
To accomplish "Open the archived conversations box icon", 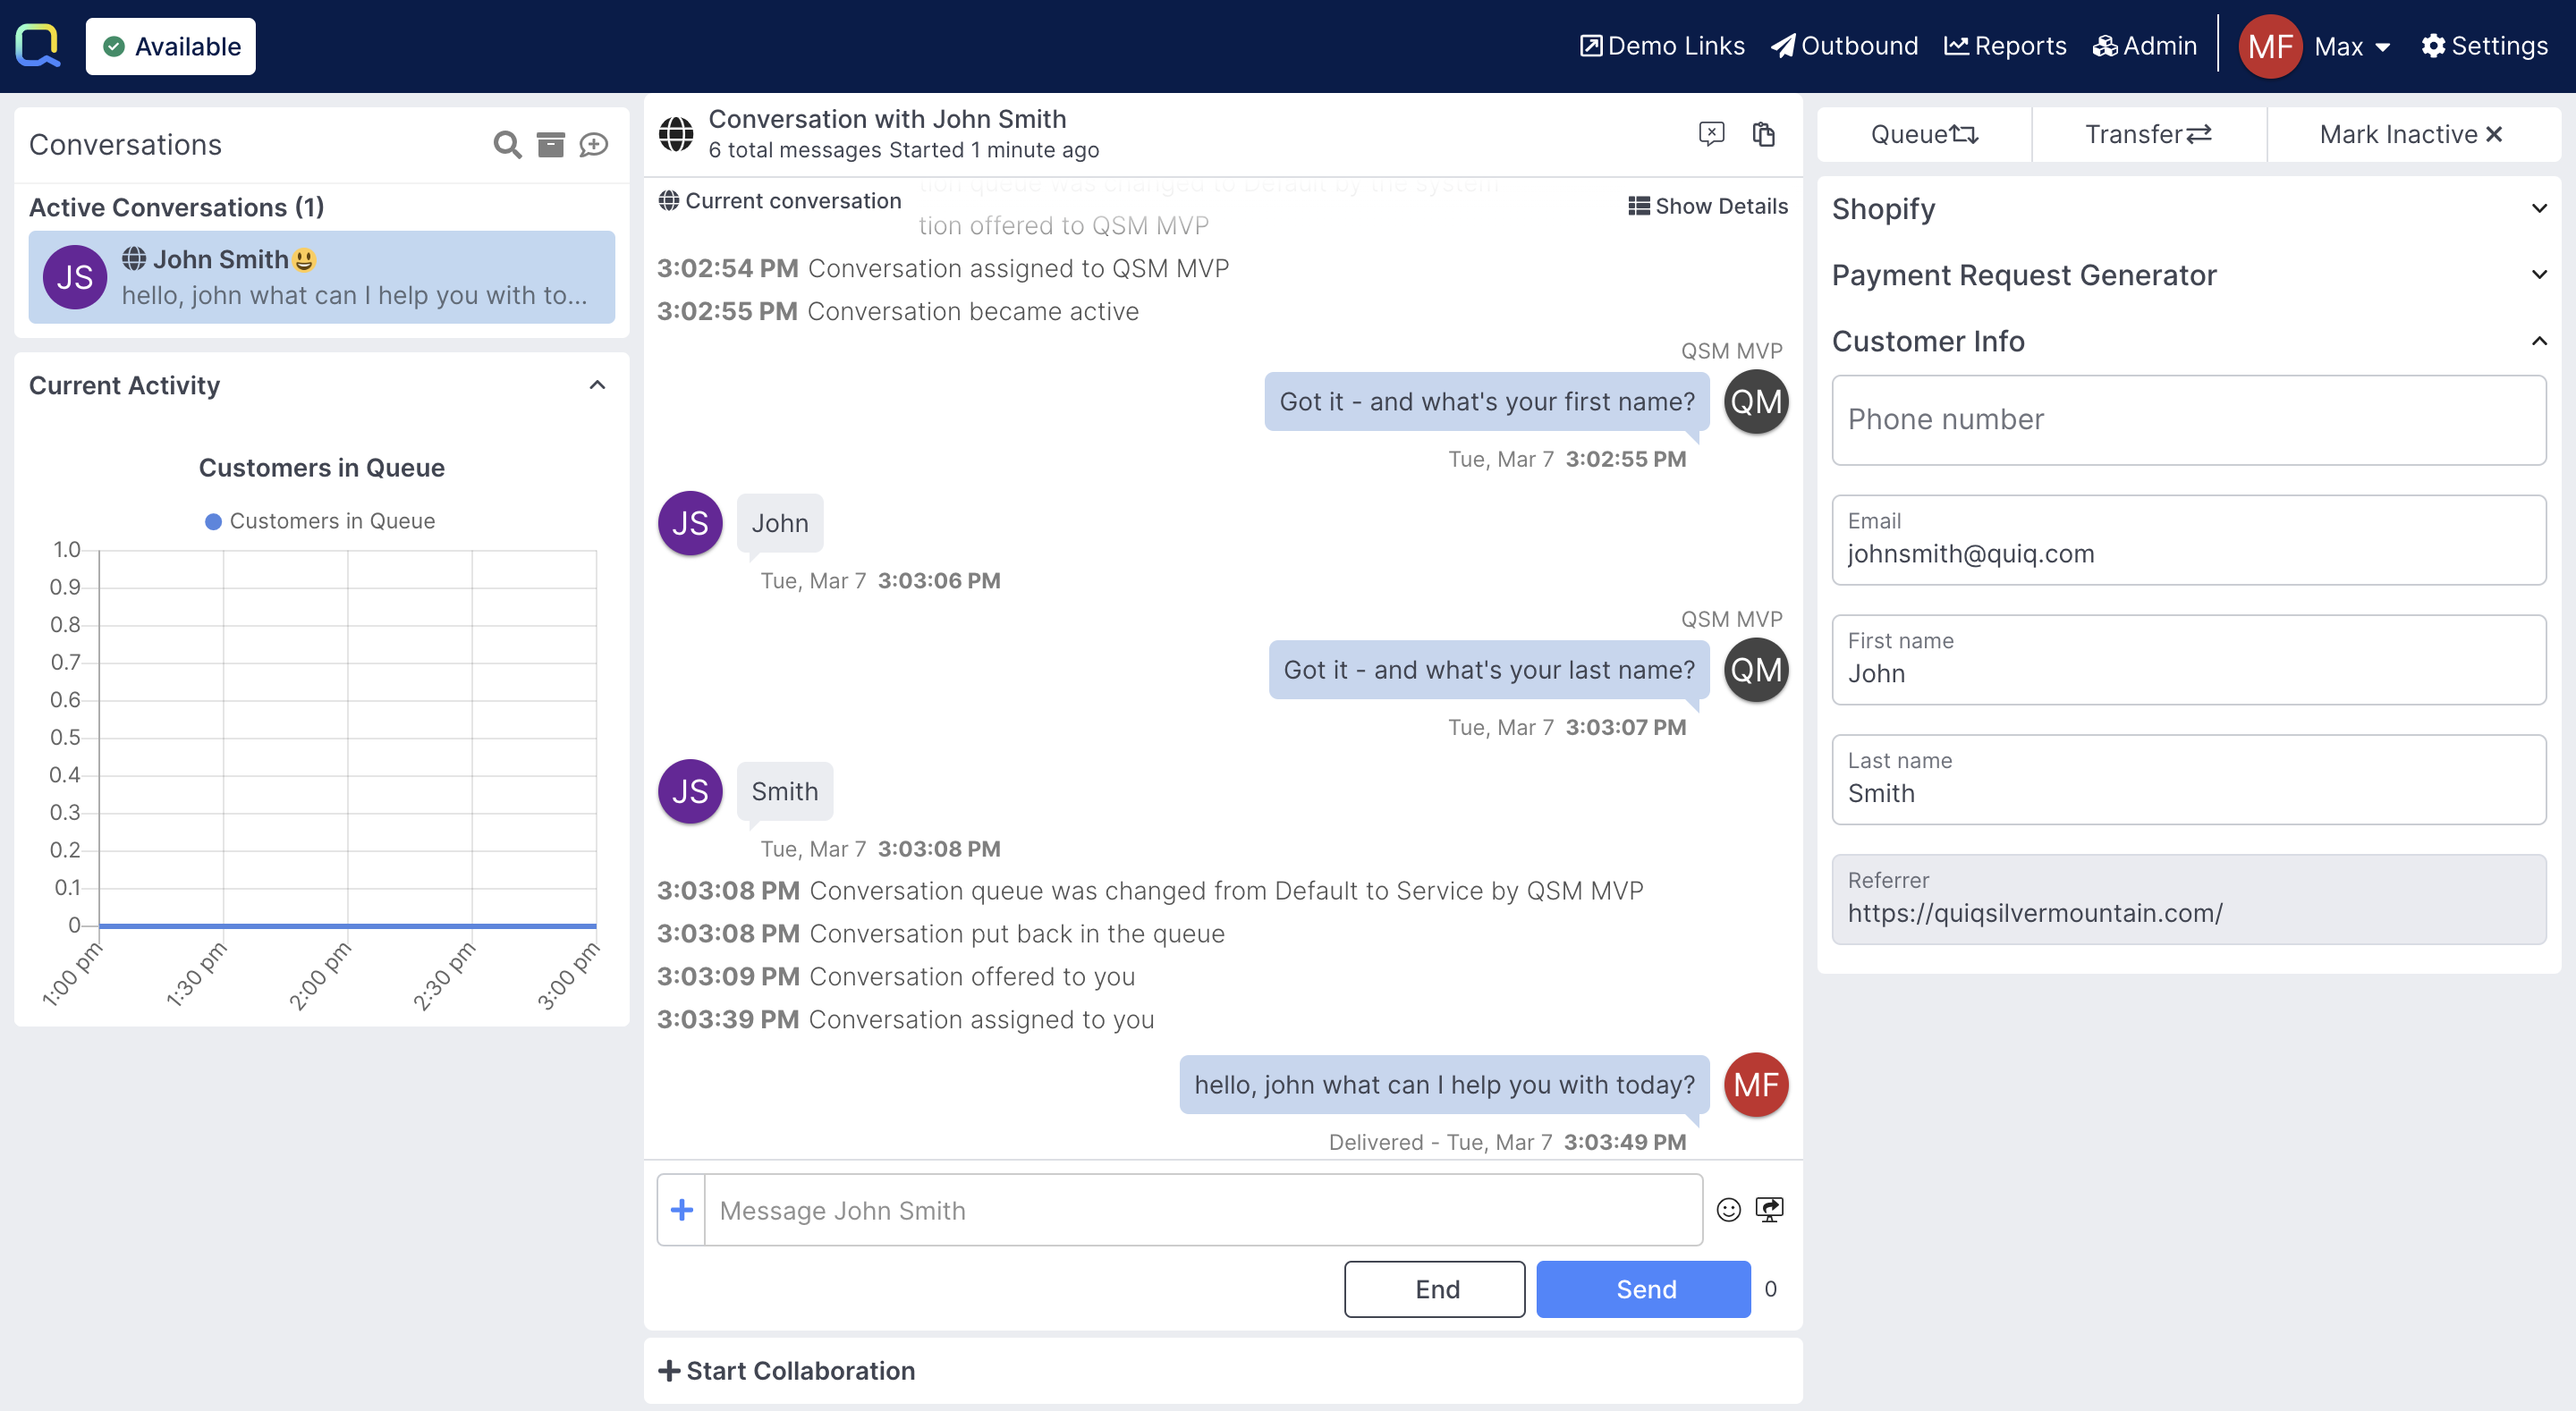I will tap(551, 145).
